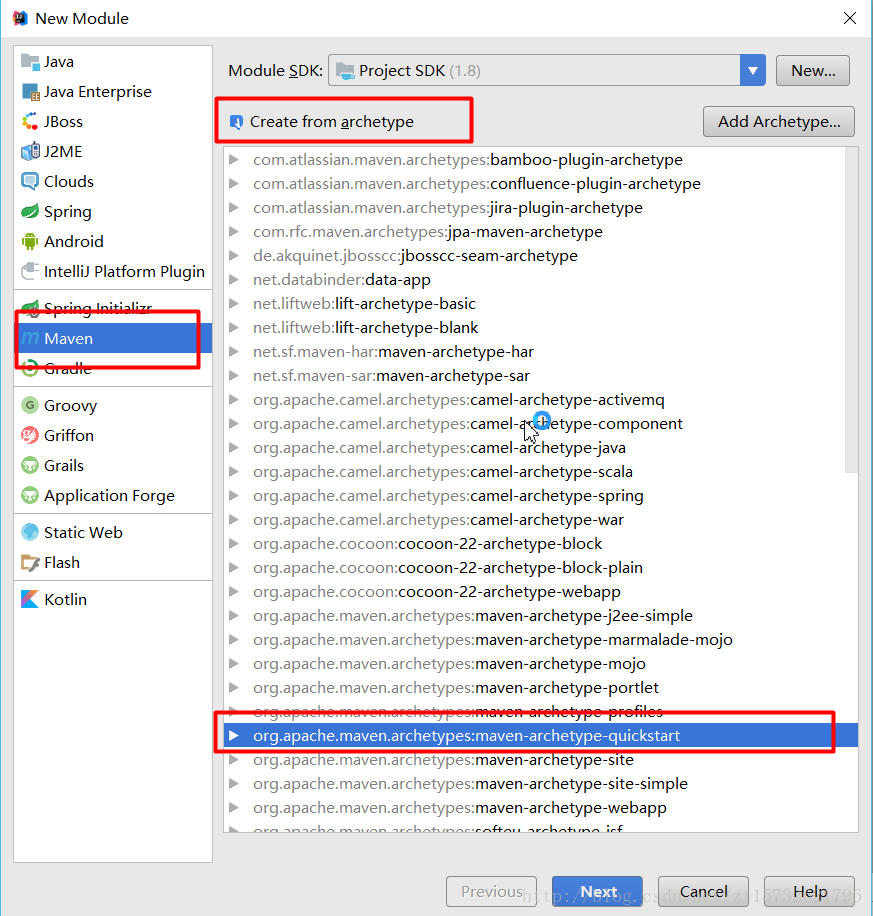Click the Next button

coord(597,891)
